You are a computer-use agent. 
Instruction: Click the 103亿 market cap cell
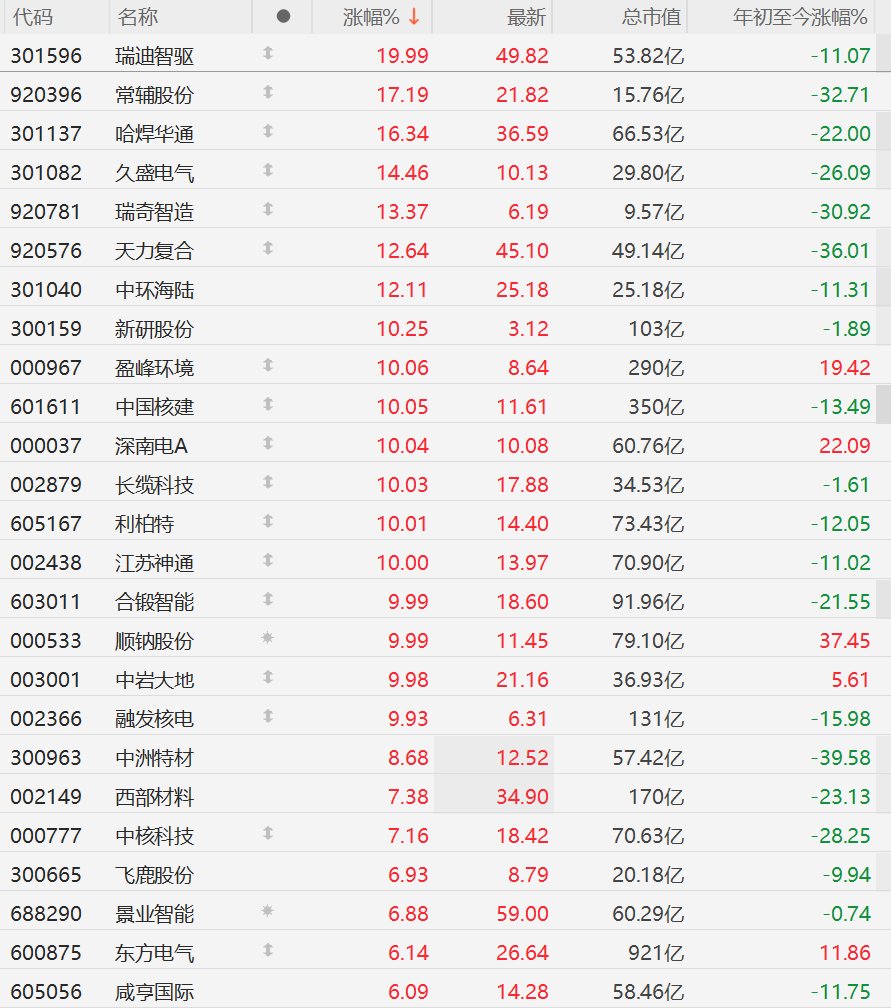point(656,329)
